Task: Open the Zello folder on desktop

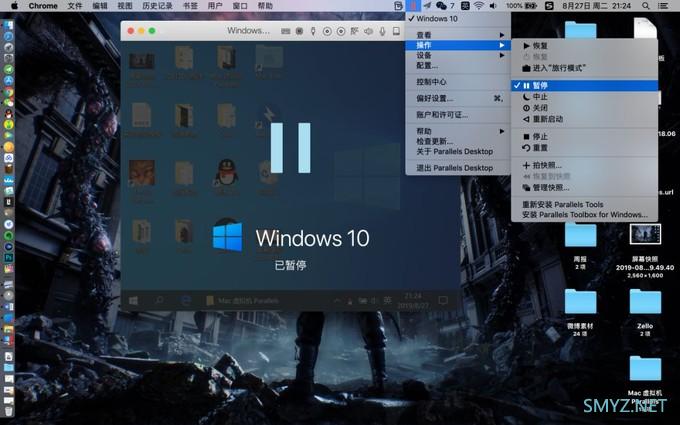Action: click(645, 301)
